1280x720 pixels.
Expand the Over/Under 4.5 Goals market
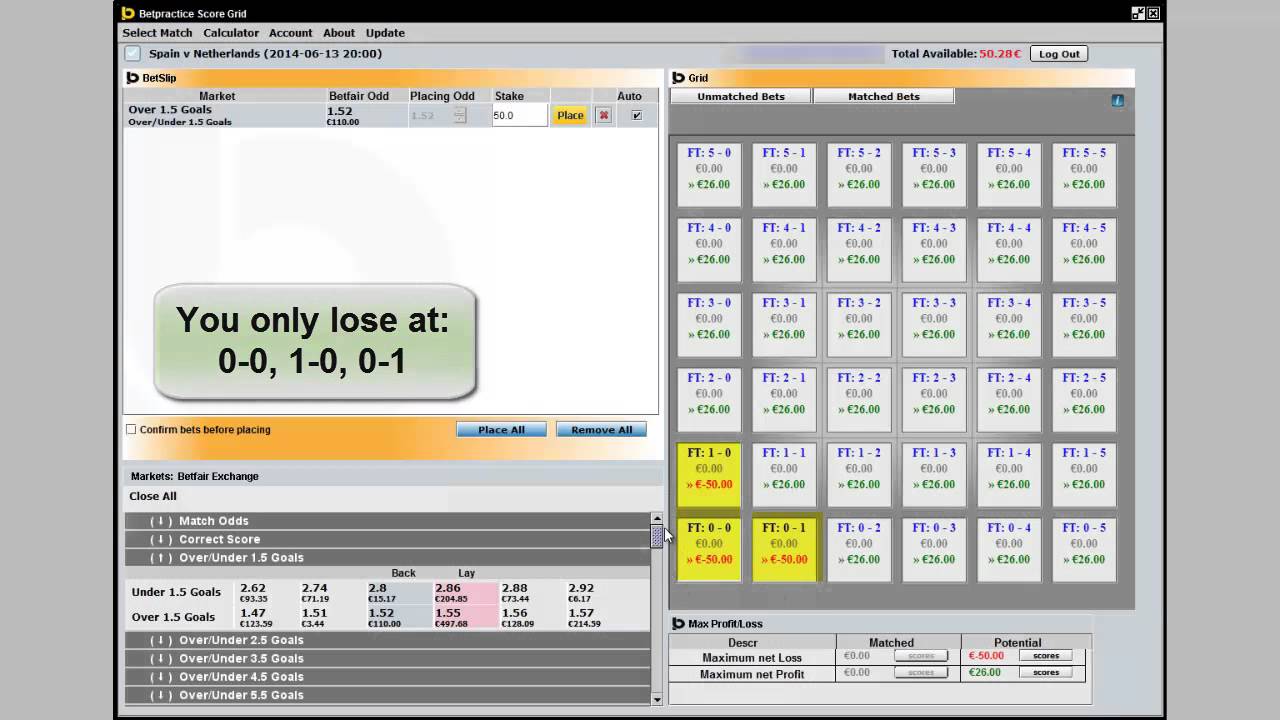387,677
